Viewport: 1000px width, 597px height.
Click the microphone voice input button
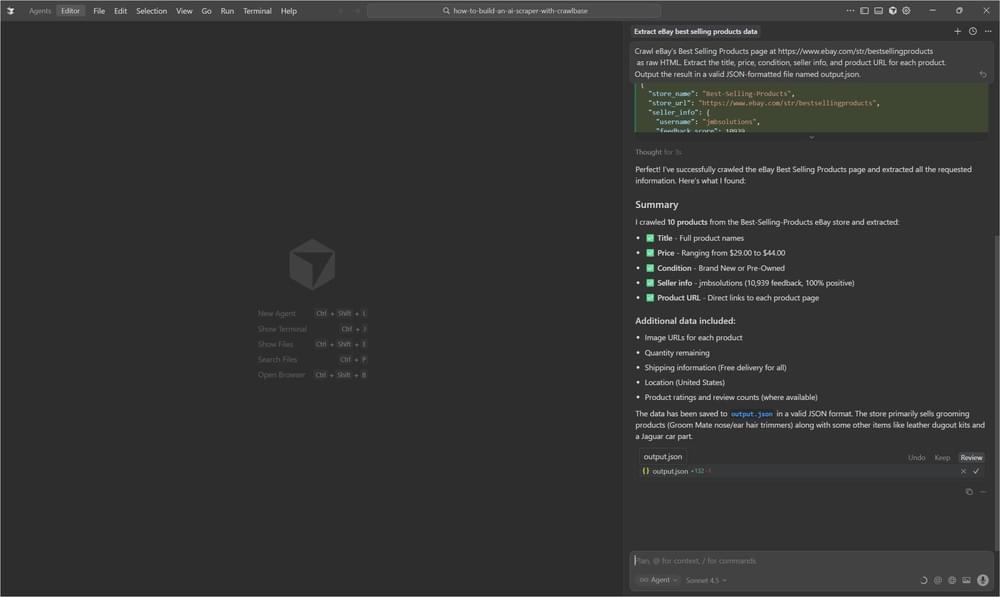(983, 580)
